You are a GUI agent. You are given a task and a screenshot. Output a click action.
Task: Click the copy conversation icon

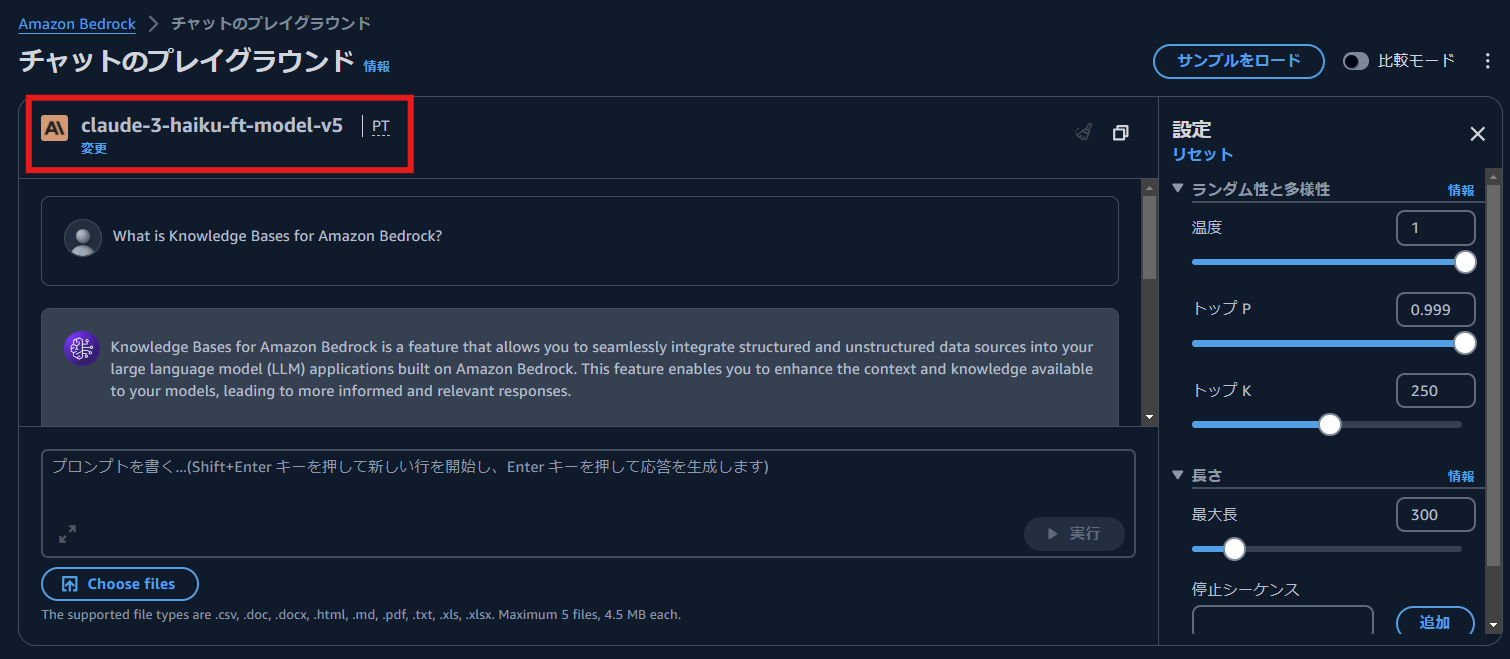click(x=1120, y=132)
